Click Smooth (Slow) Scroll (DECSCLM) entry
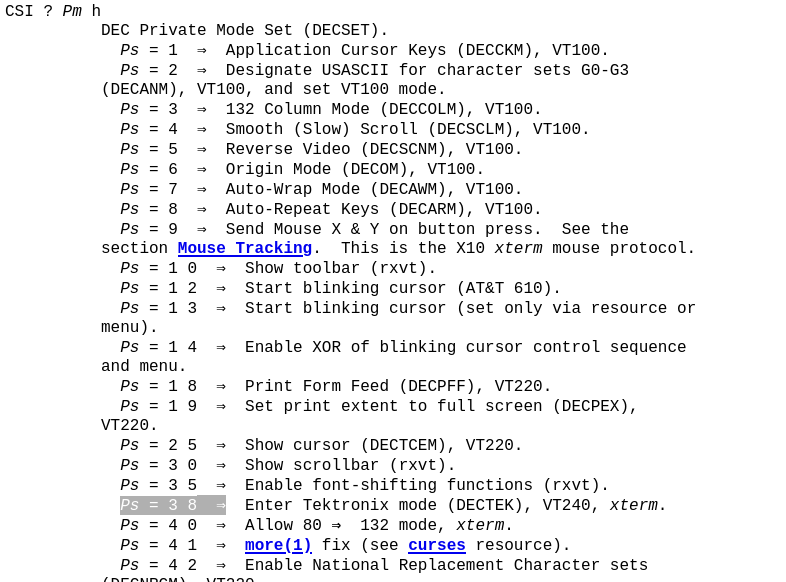The width and height of the screenshot is (786, 582). click(x=407, y=130)
